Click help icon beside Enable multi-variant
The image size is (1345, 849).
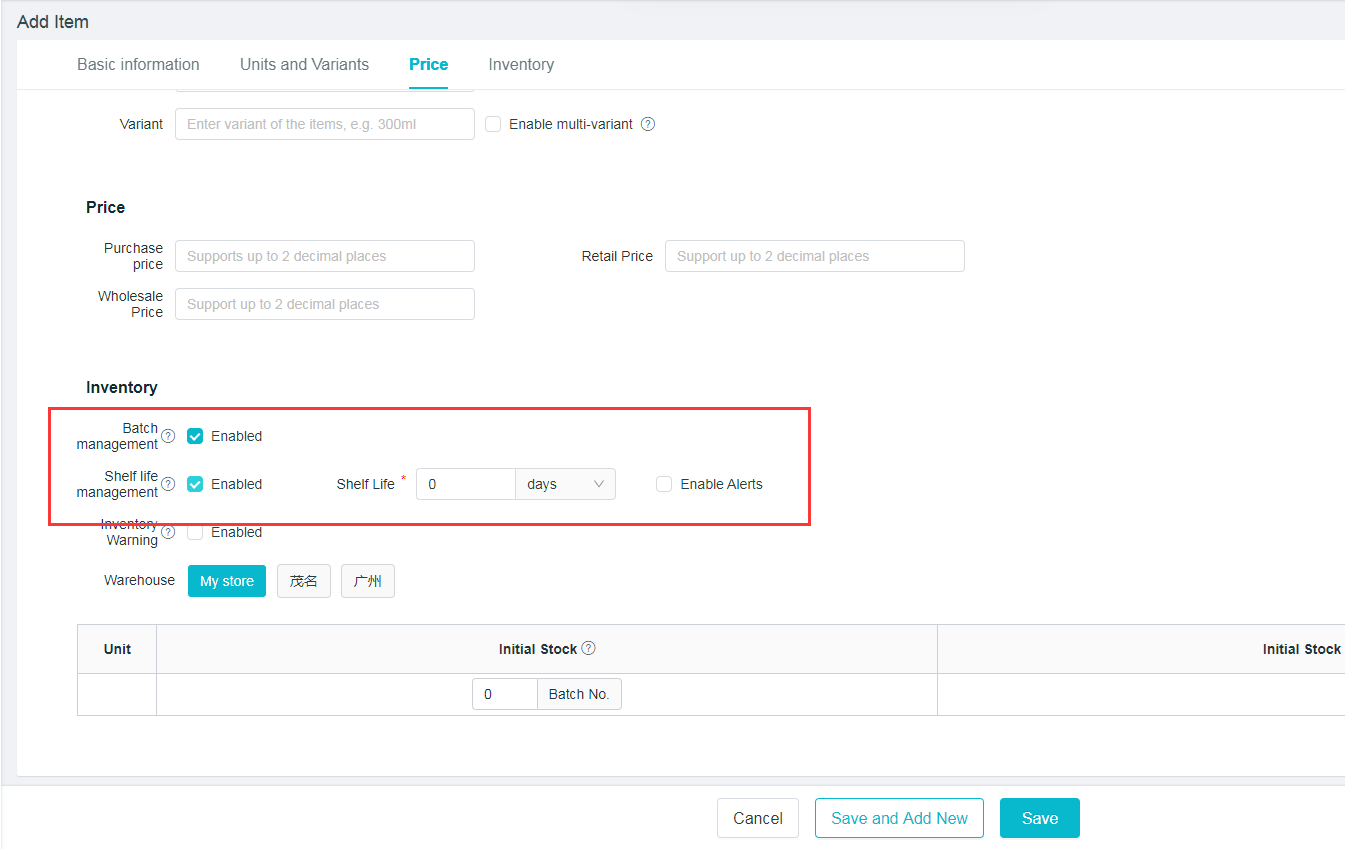point(648,124)
